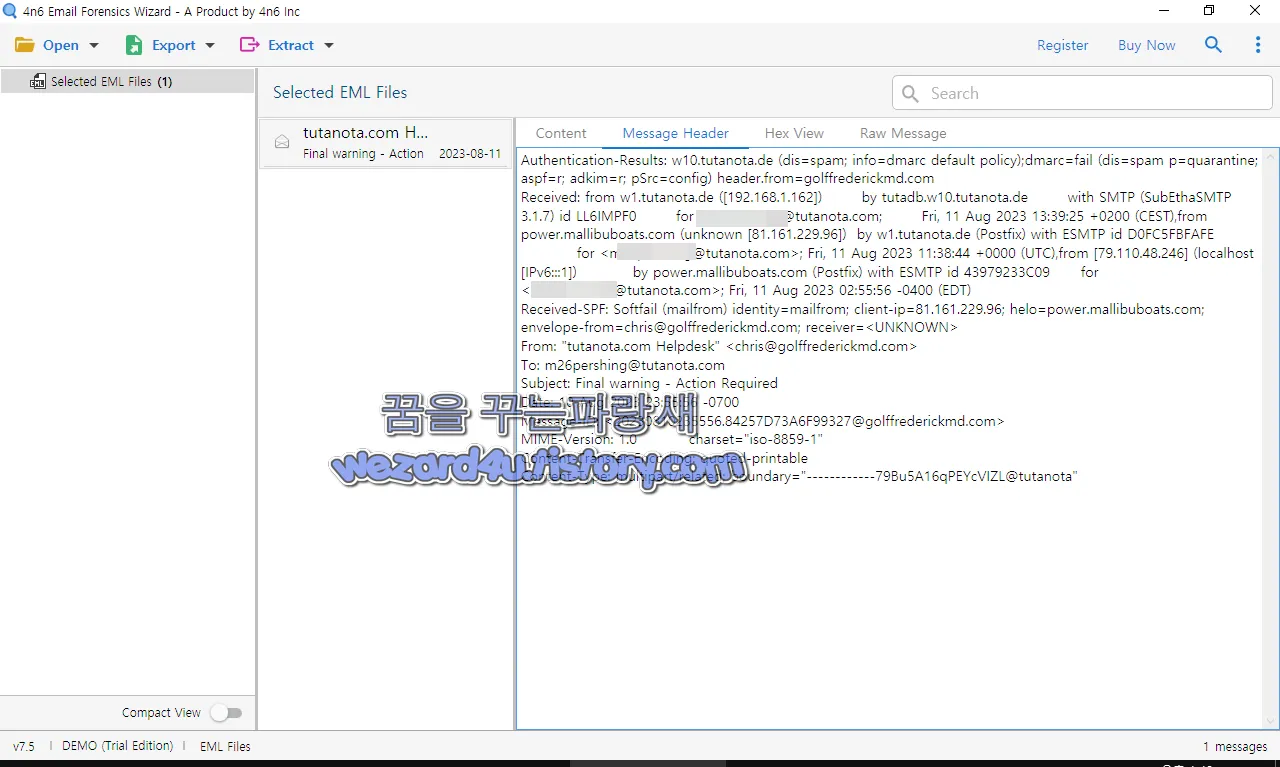1280x767 pixels.
Task: Click the Extract button label
Action: [x=291, y=45]
